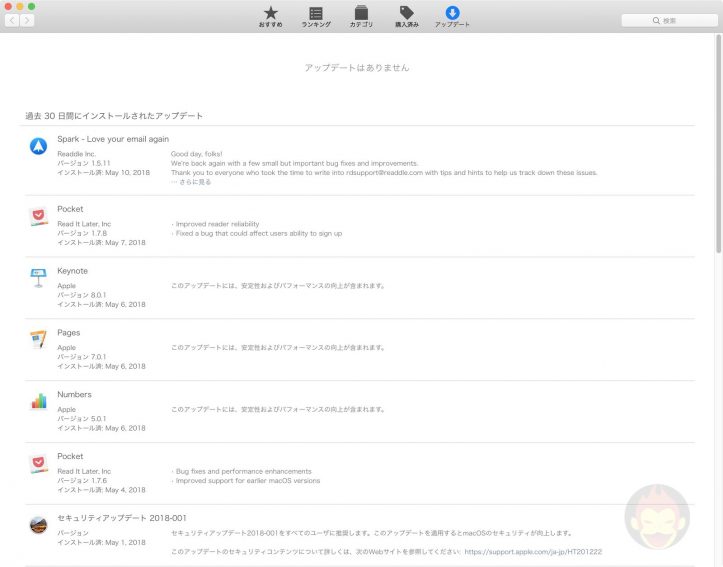Click the macOS security update icon

pos(38,525)
